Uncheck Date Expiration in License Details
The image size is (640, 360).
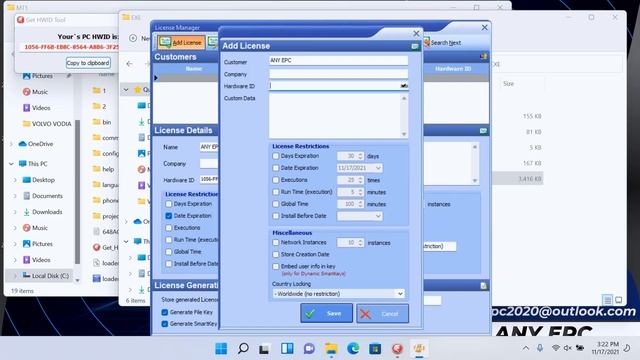pyautogui.click(x=169, y=216)
